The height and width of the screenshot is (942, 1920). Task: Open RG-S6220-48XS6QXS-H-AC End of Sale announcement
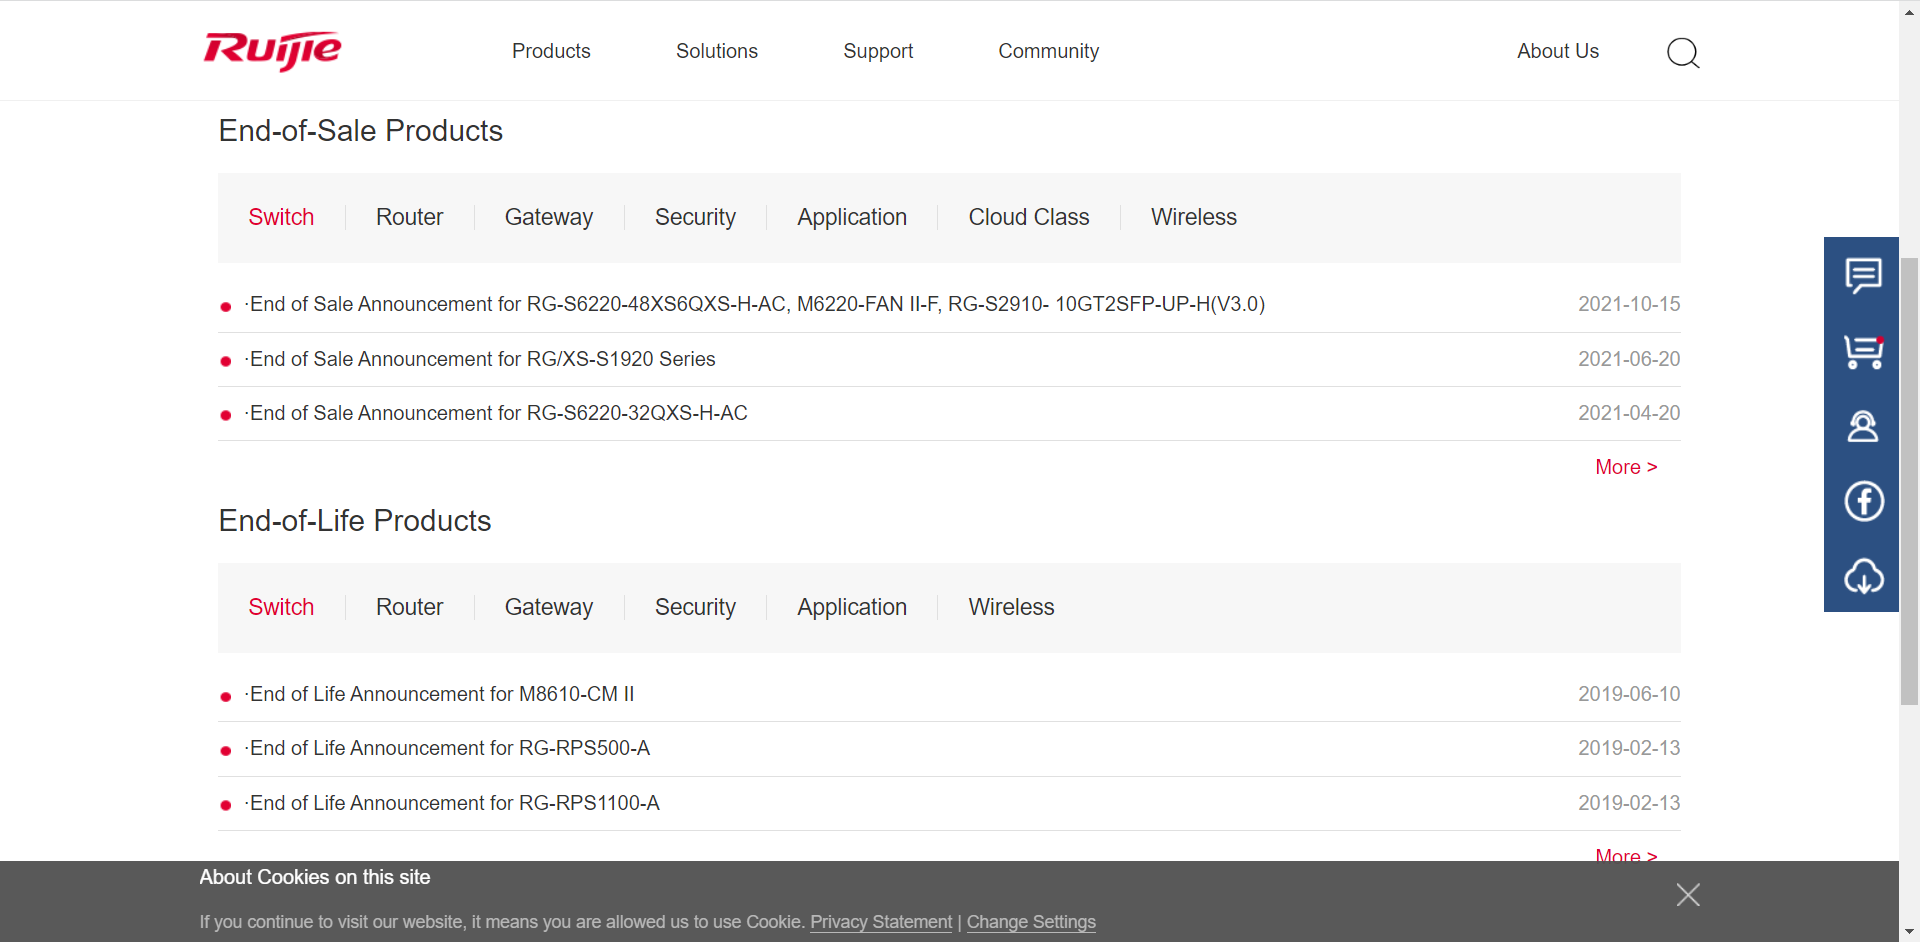(756, 304)
